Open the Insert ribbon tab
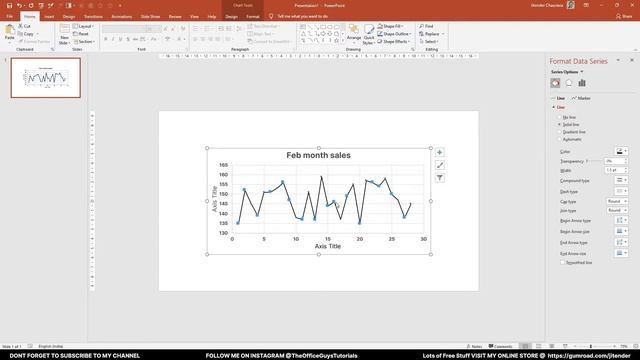This screenshot has width=640, height=360. click(x=49, y=16)
